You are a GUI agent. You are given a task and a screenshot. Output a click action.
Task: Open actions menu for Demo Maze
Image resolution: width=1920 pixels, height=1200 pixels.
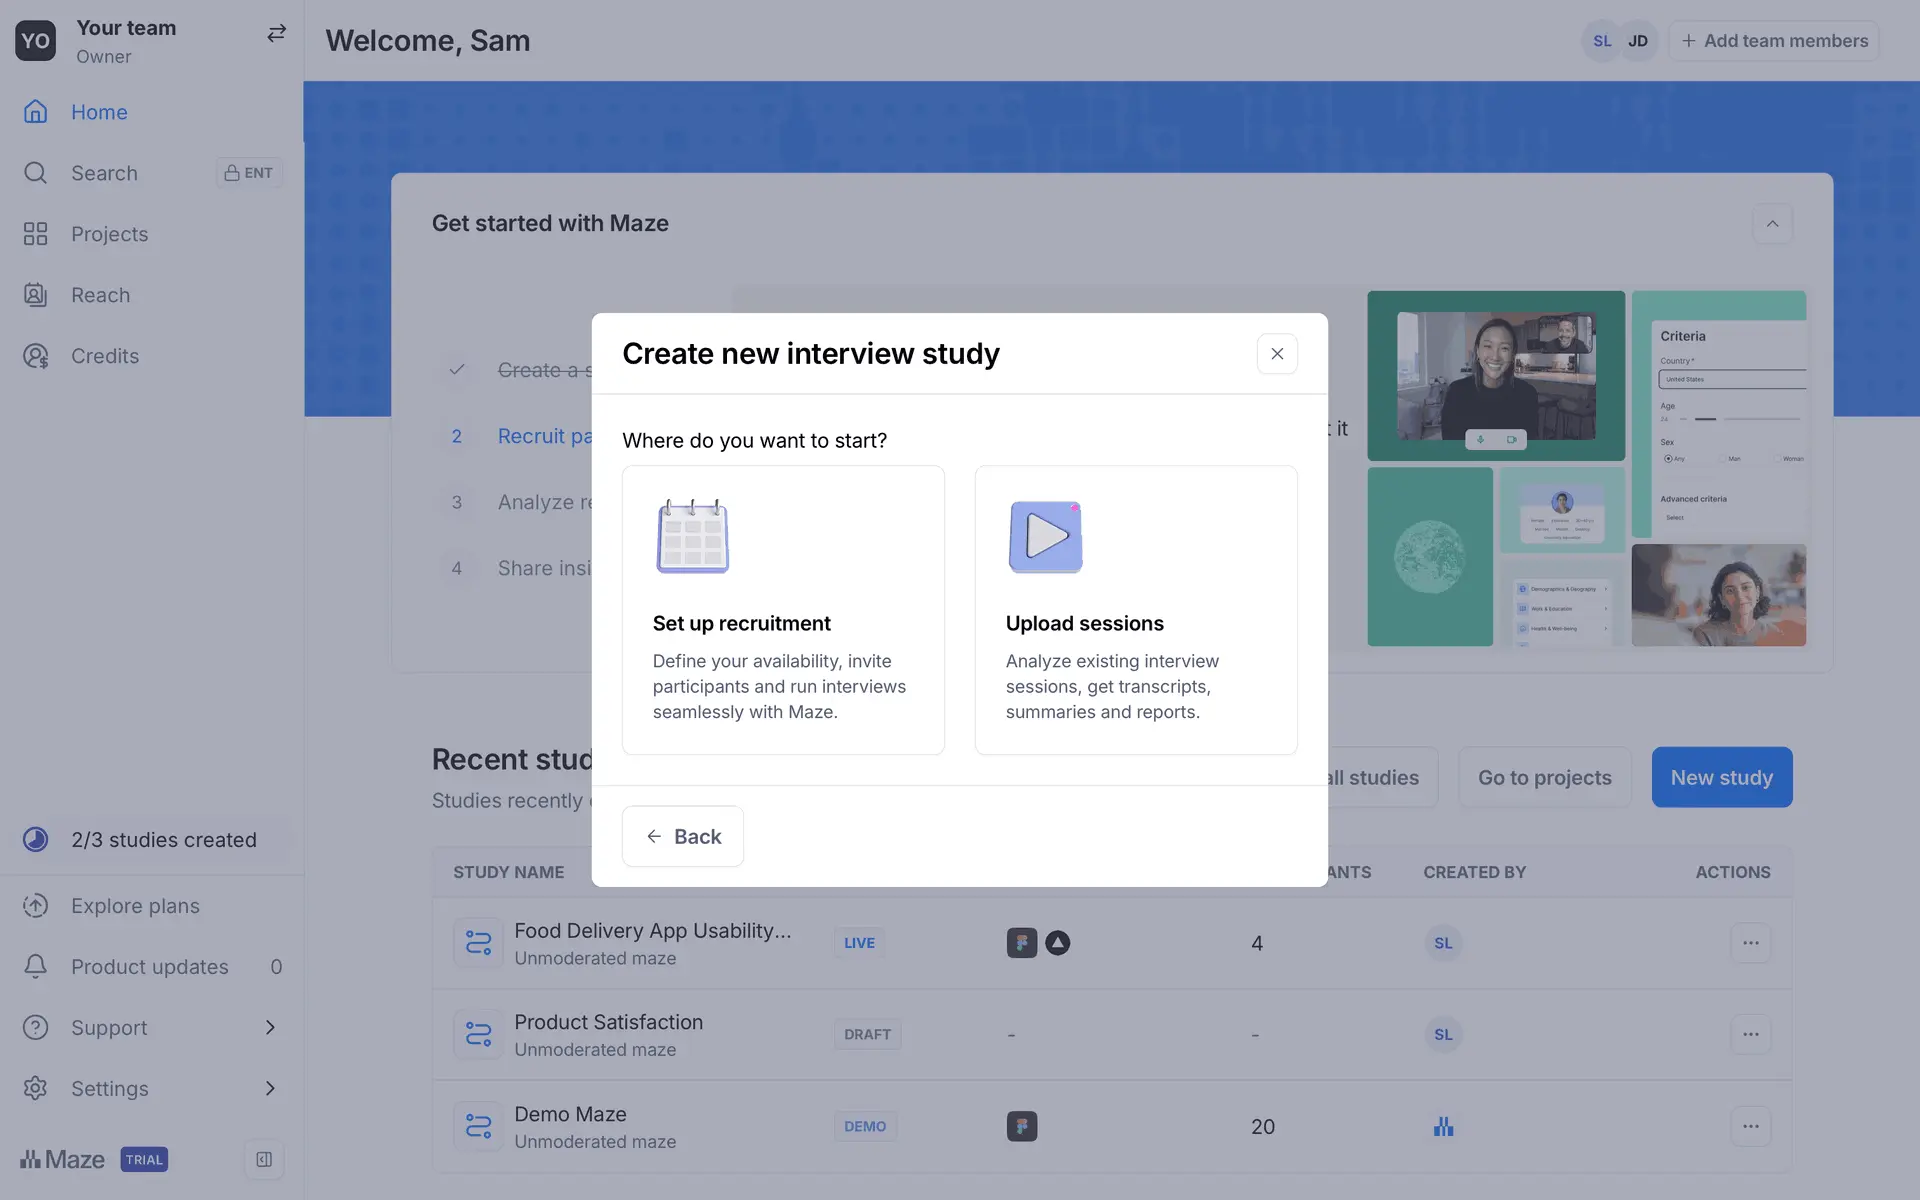click(1750, 1127)
